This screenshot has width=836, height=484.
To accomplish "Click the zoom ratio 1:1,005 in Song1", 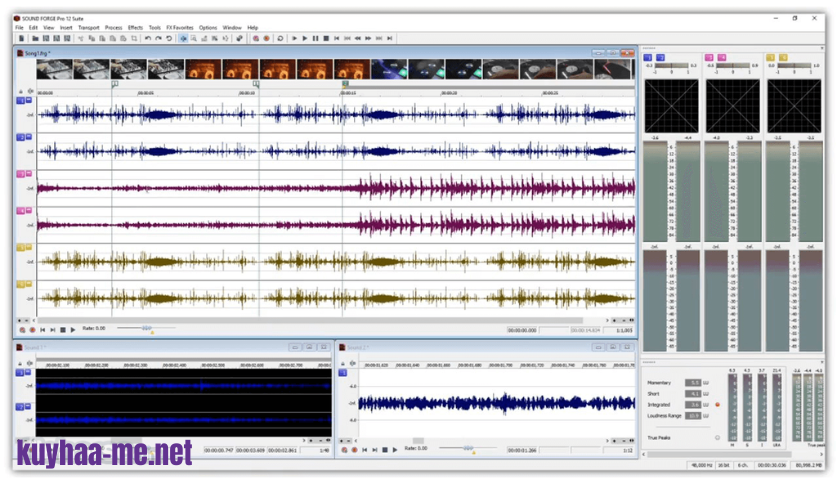I will [x=624, y=330].
